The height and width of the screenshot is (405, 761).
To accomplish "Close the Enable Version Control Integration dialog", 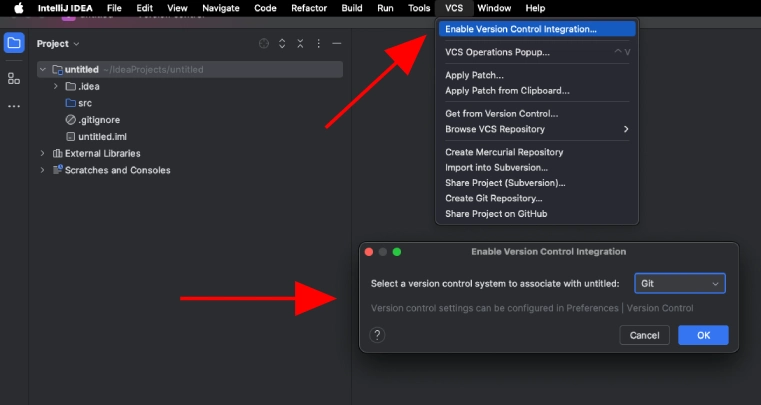I will pyautogui.click(x=369, y=252).
